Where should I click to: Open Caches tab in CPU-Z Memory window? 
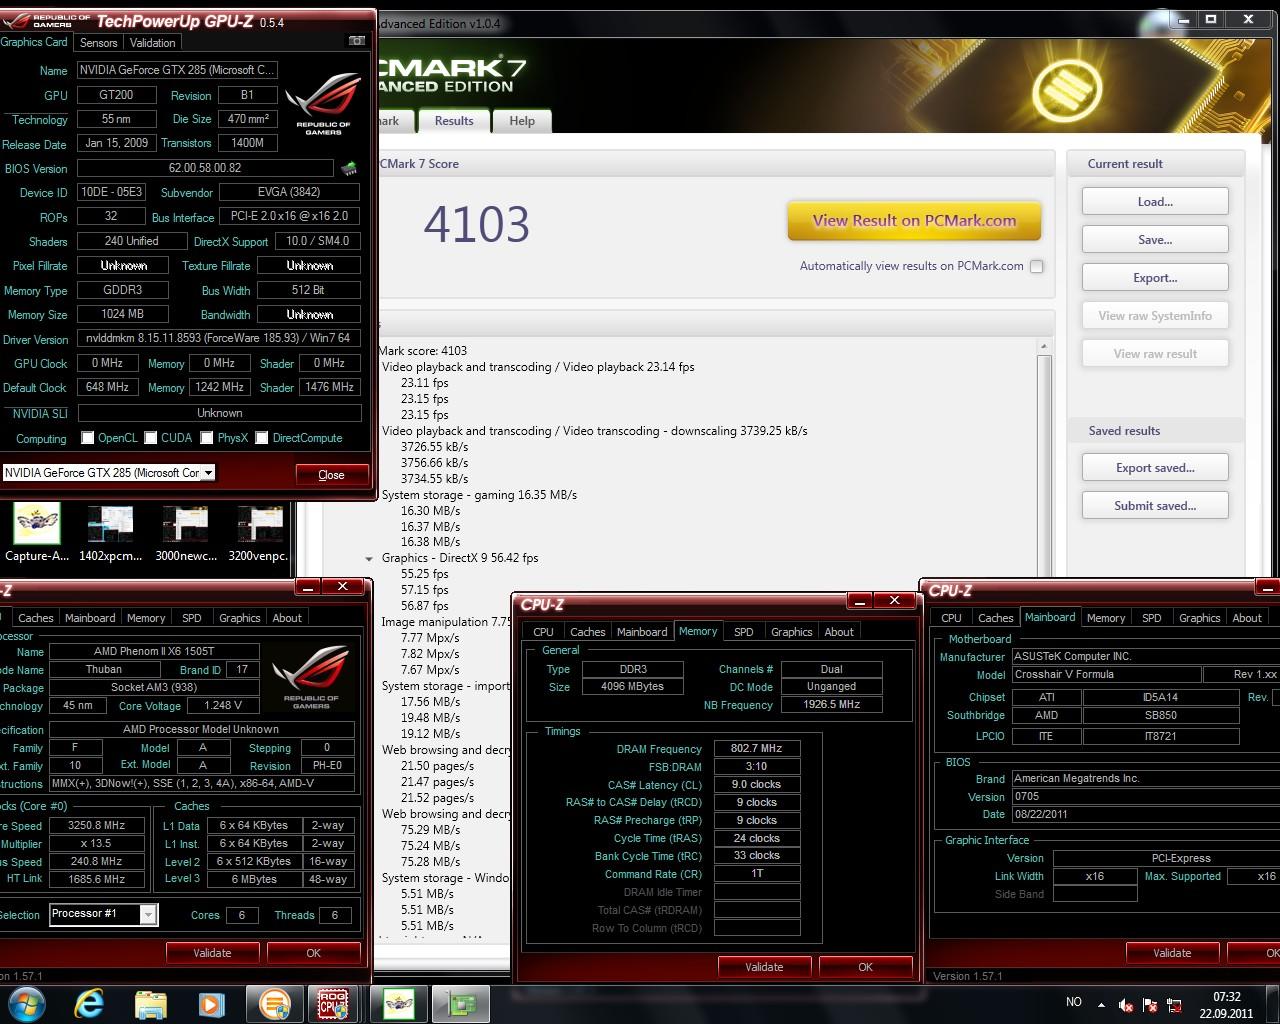point(587,632)
